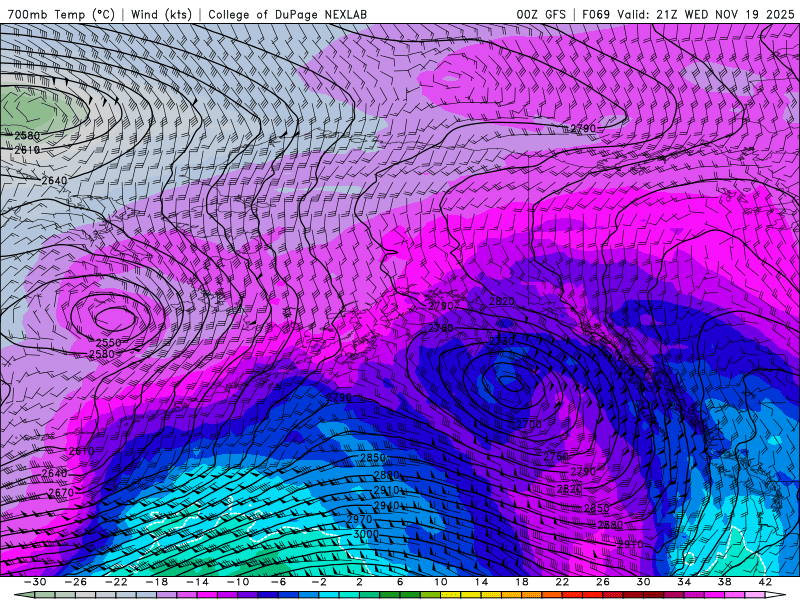The width and height of the screenshot is (800, 600).
Task: Click the '700mb Temp (°C)' title text
Action: tap(61, 14)
